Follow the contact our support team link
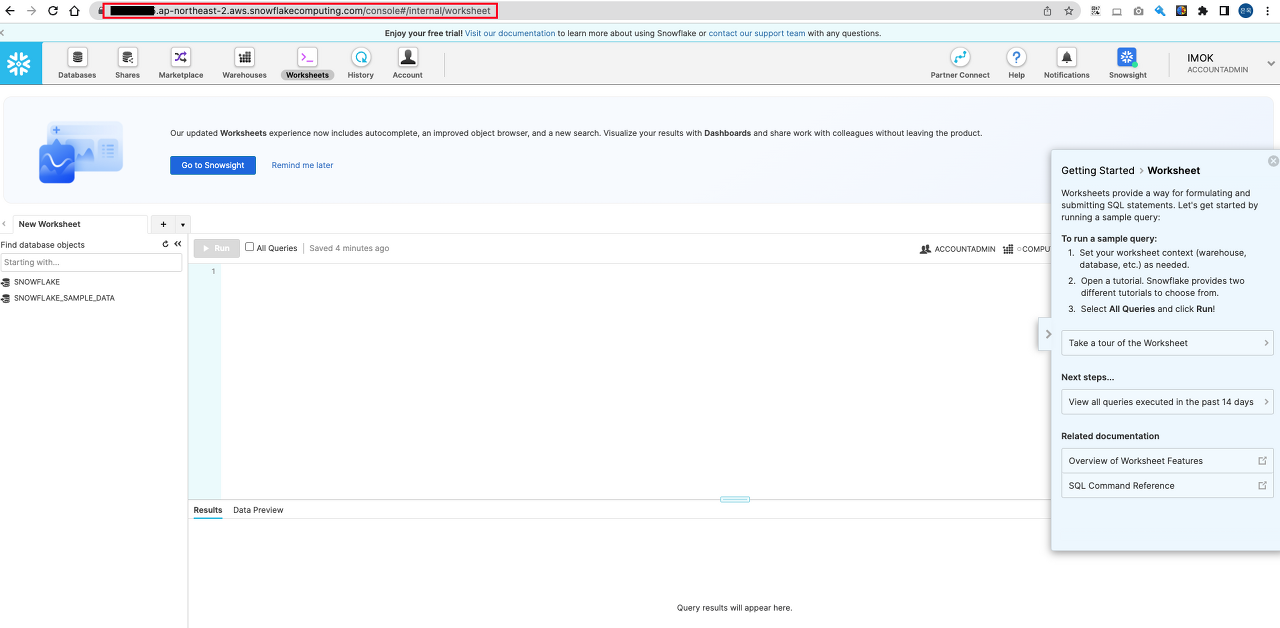 pos(757,33)
